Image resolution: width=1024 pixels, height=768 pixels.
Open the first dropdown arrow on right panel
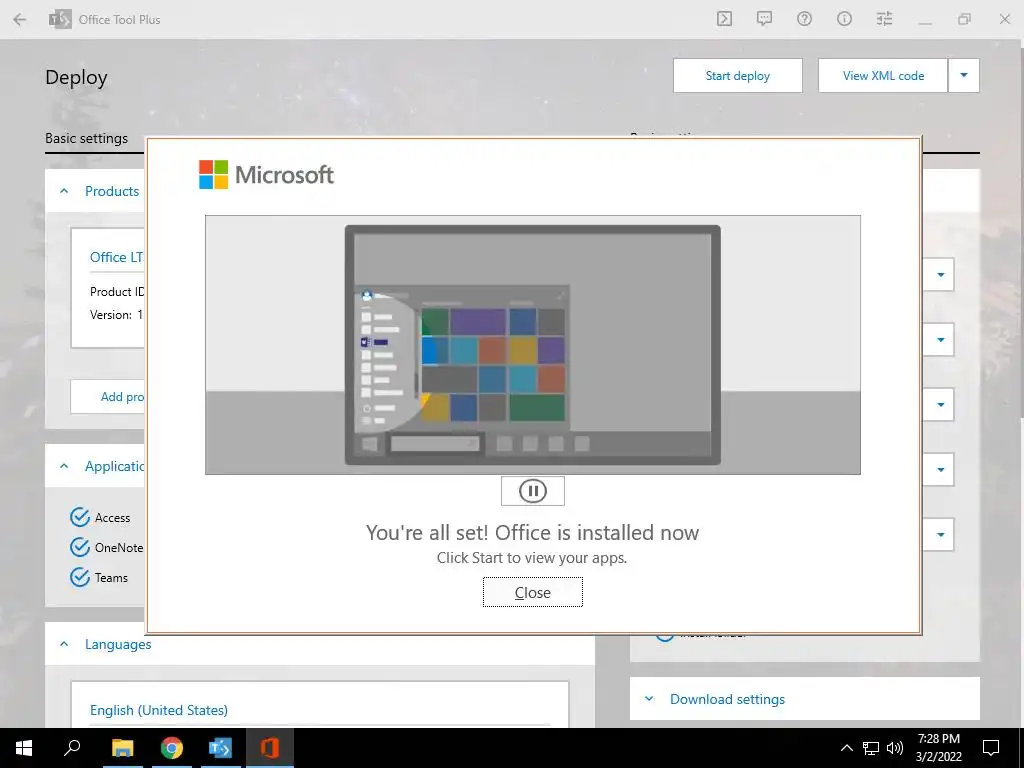(940, 275)
